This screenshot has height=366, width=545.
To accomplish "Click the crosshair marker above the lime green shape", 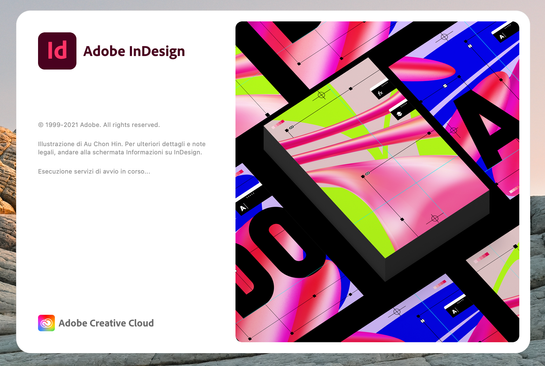I will point(321,95).
